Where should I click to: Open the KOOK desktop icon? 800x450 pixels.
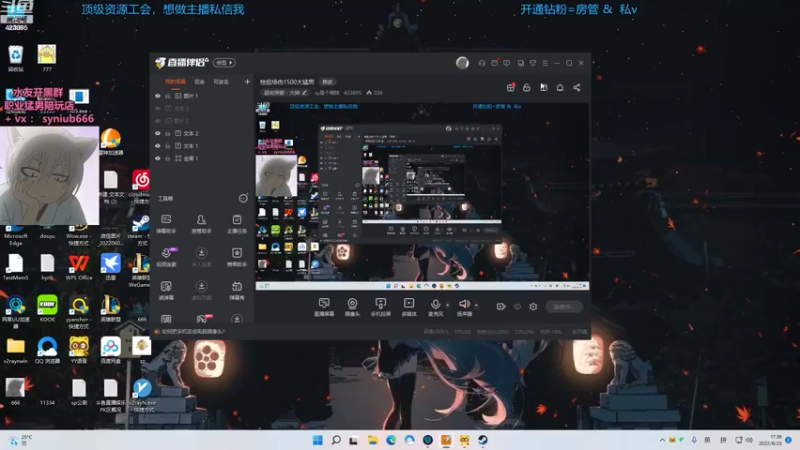(47, 308)
